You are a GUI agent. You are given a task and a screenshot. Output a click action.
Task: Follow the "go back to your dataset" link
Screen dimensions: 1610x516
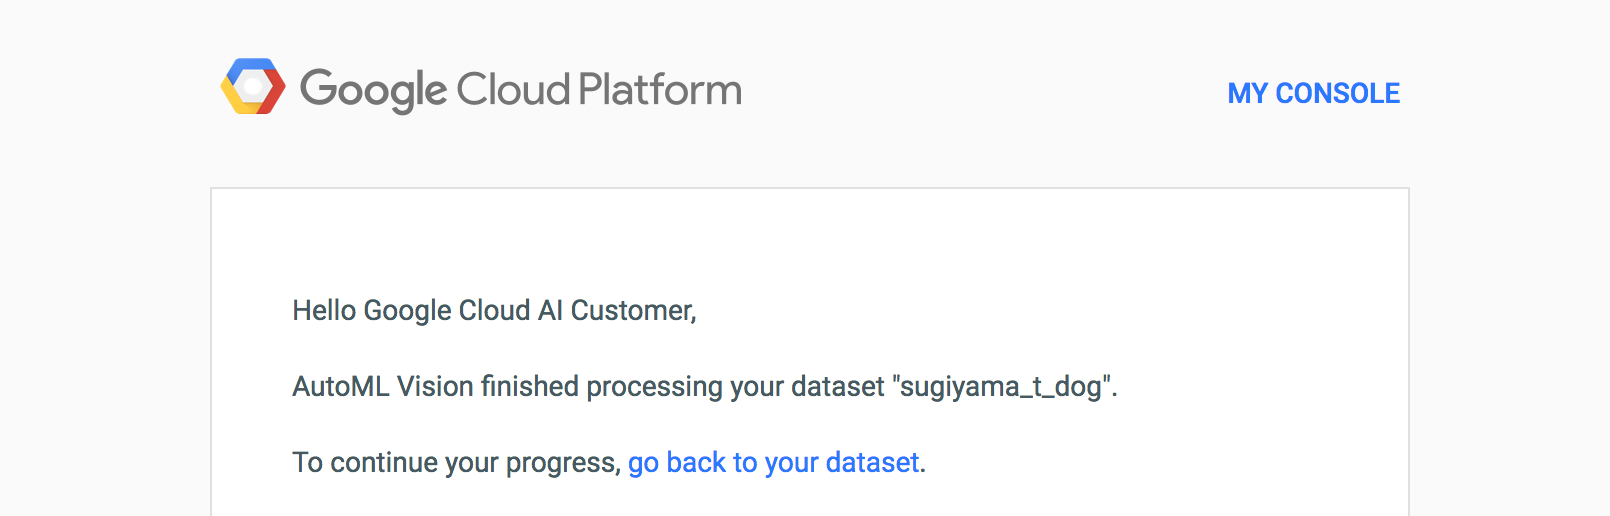773,462
